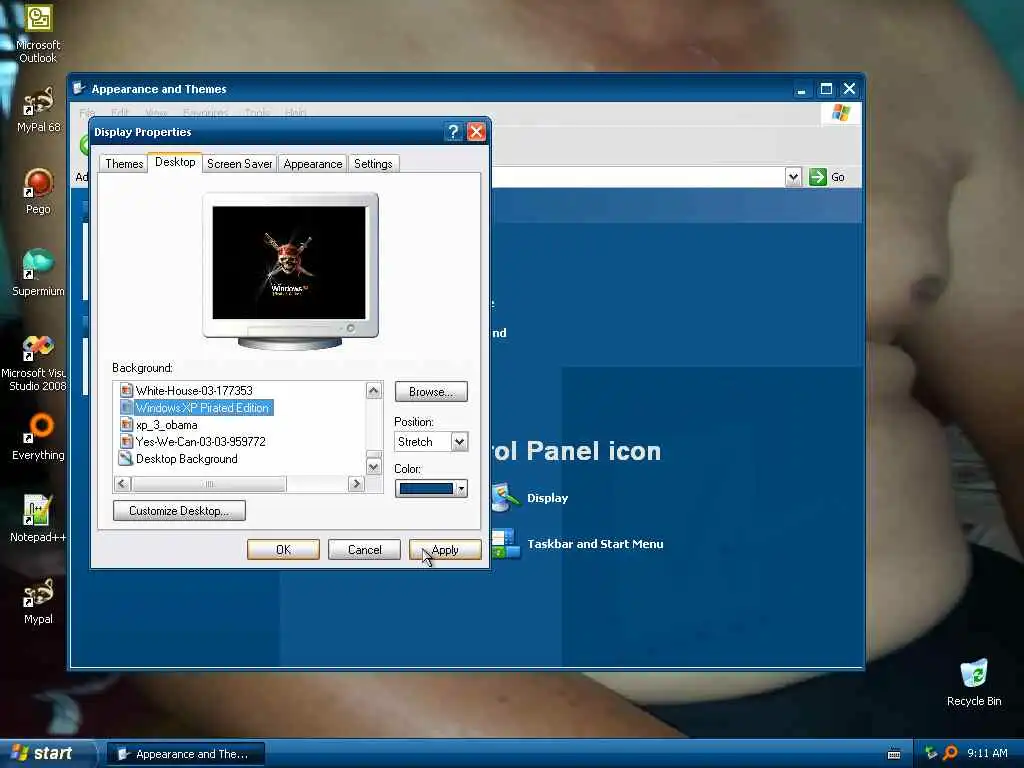Click the Display link text in Control Panel
Image resolution: width=1024 pixels, height=768 pixels.
coord(547,498)
